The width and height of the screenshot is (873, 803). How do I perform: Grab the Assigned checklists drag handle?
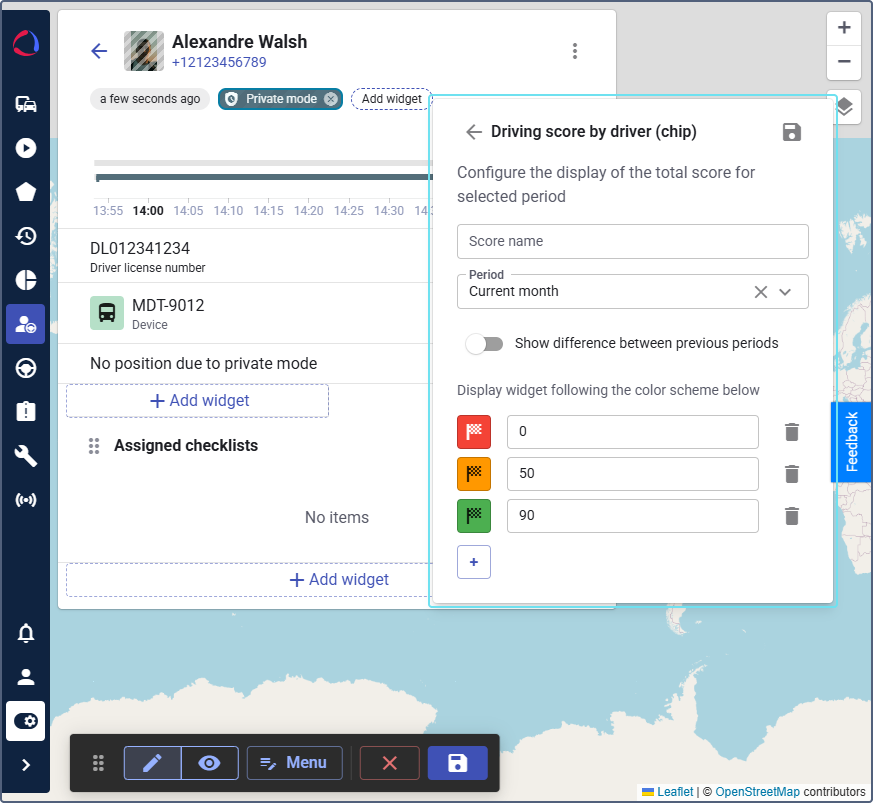point(94,446)
